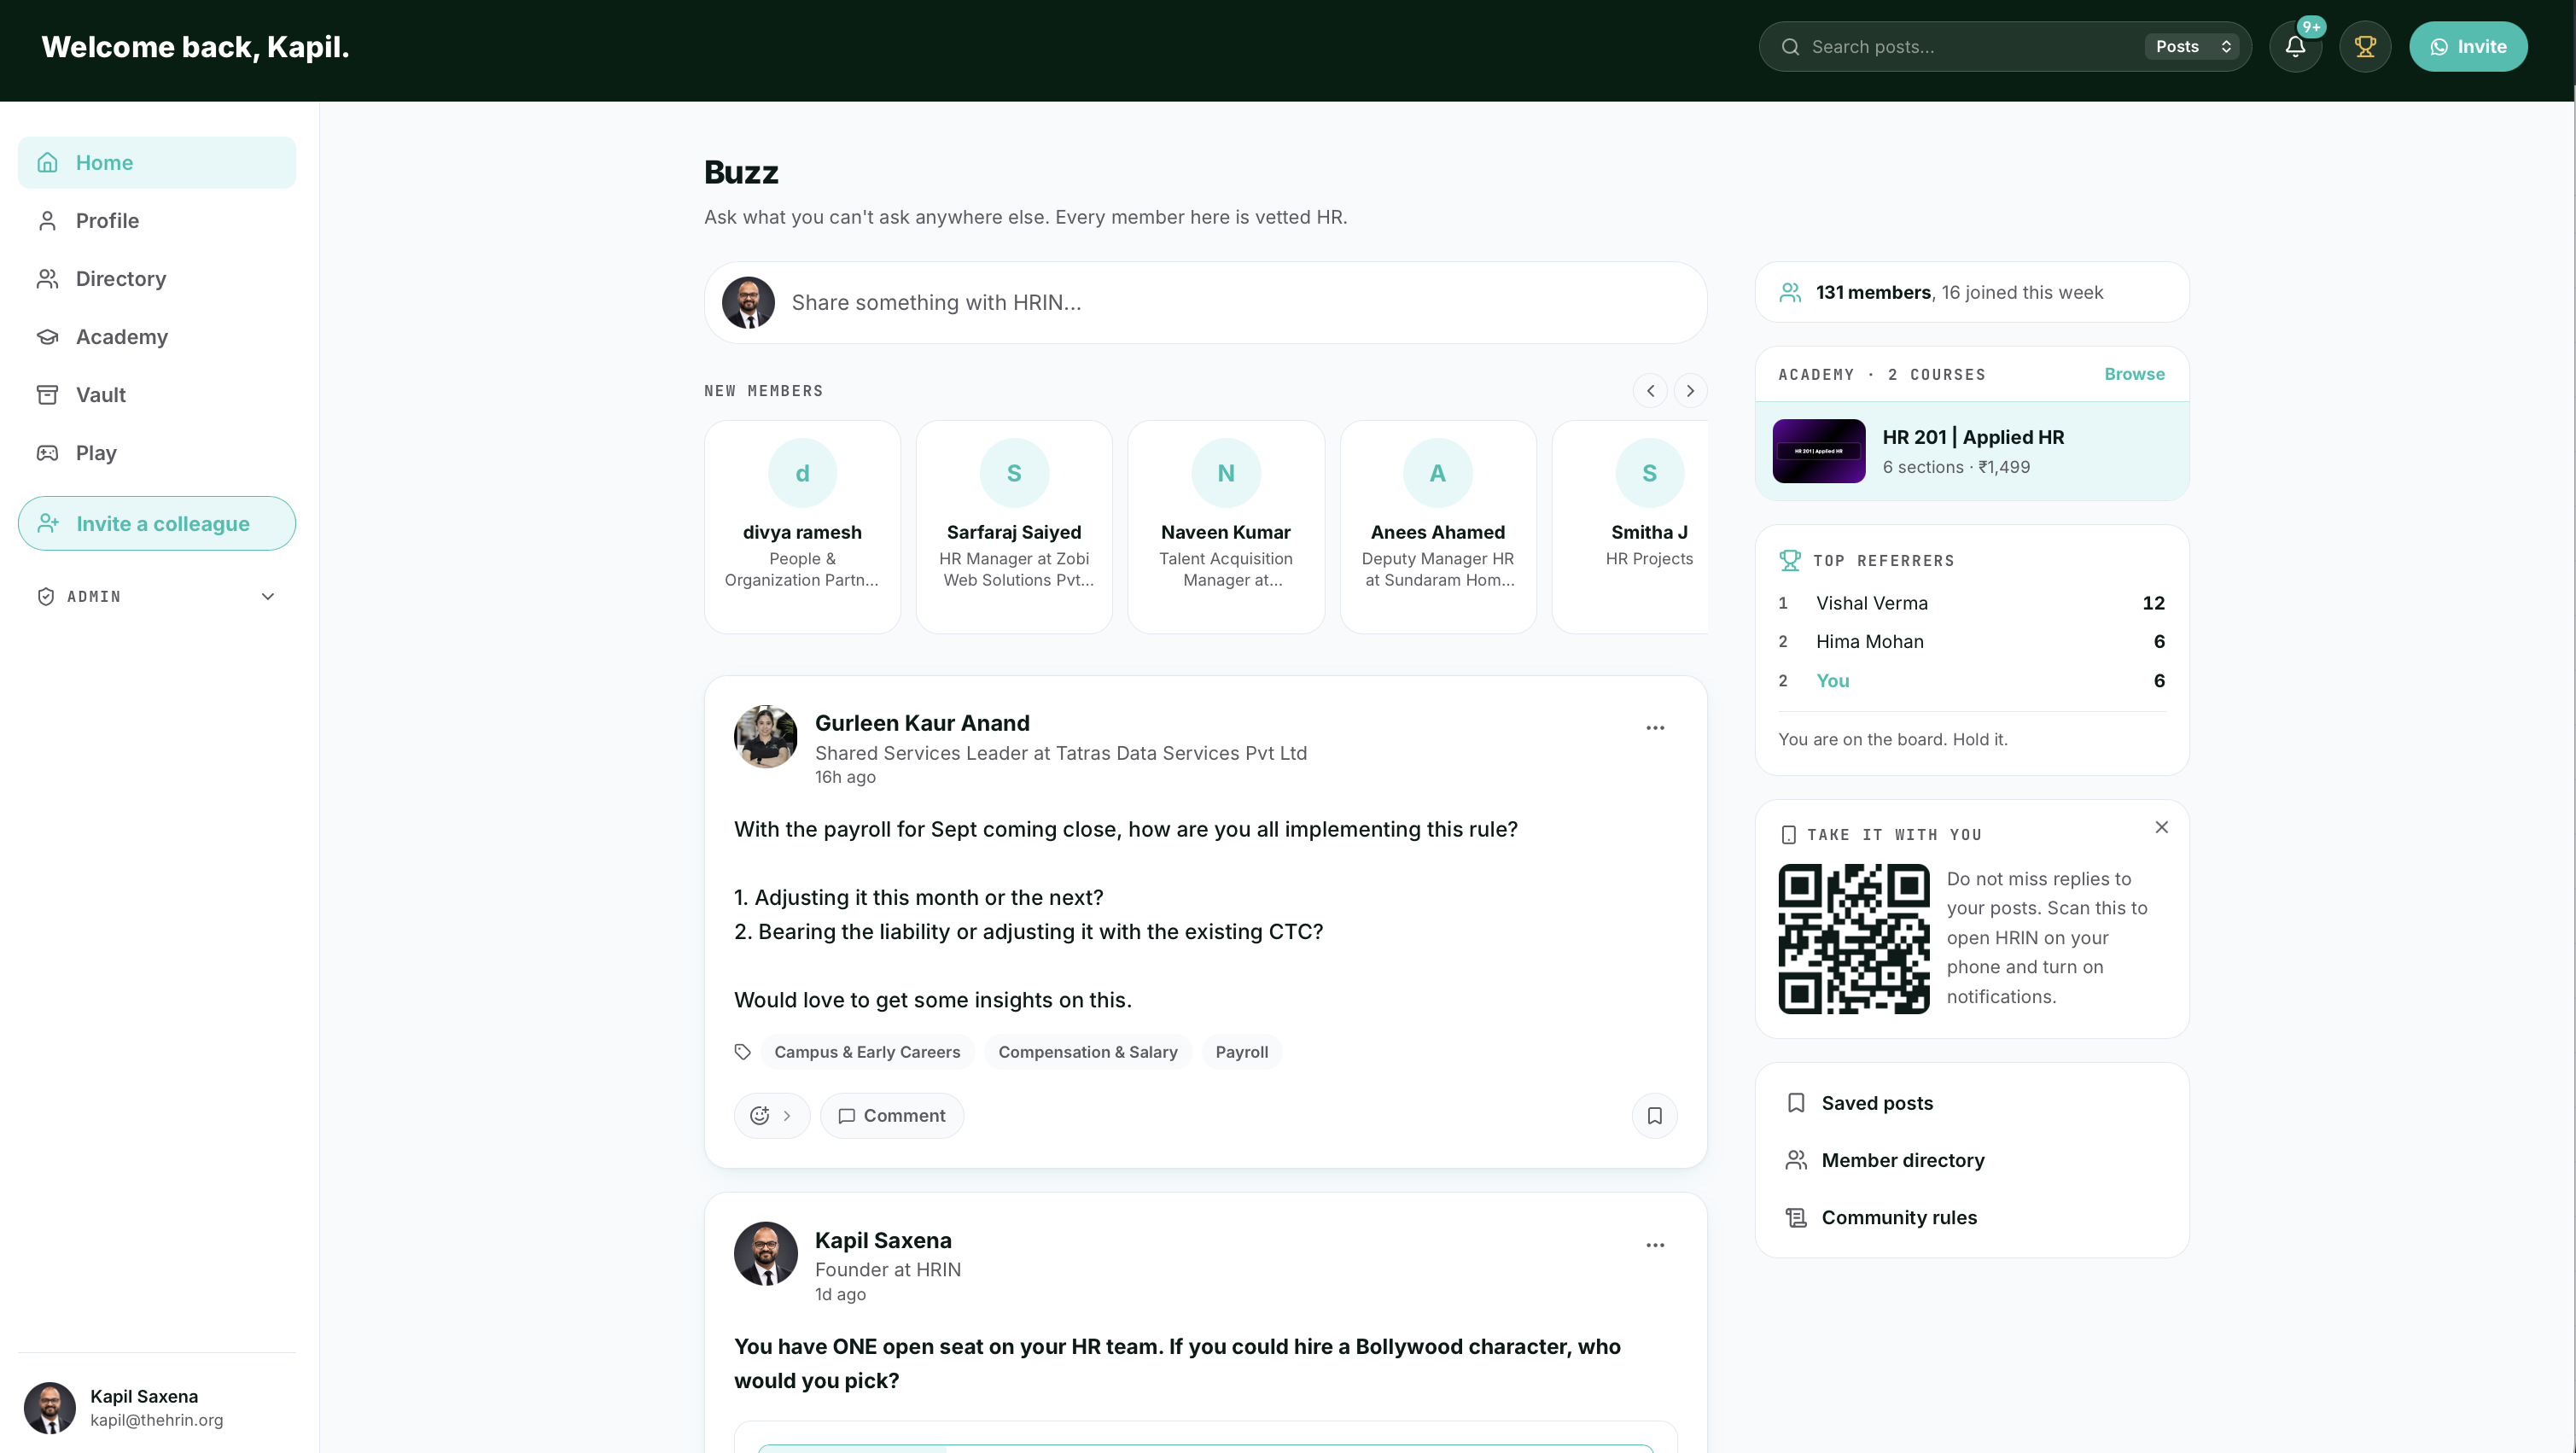Click Invite a colleague
The width and height of the screenshot is (2576, 1453).
157,524
